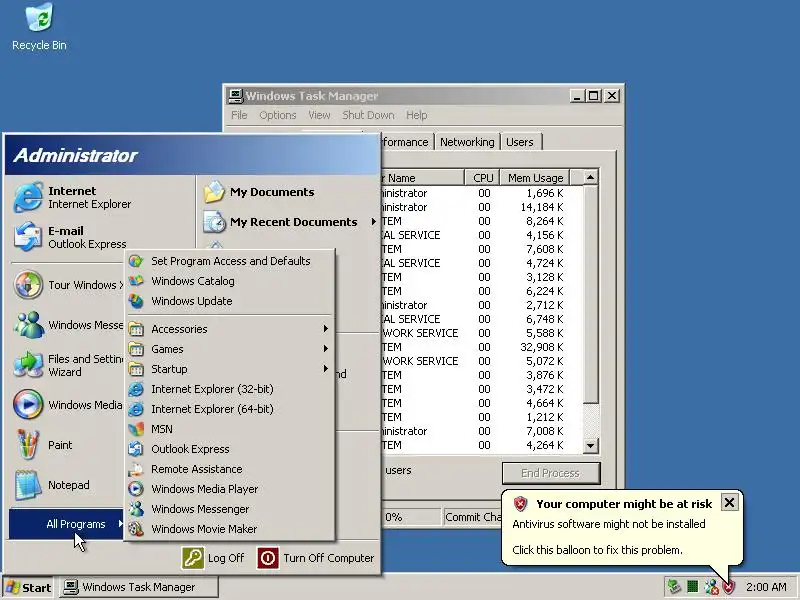This screenshot has height=600, width=800.
Task: Sort by Mem Usage column header
Action: click(x=535, y=178)
